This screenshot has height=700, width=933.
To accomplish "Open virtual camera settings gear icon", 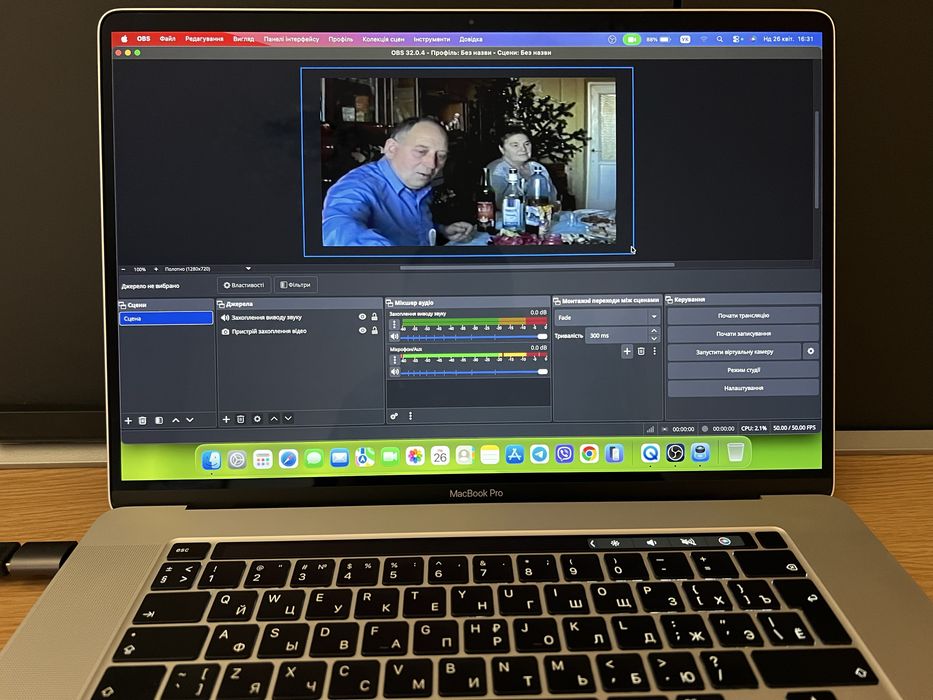I will click(810, 352).
